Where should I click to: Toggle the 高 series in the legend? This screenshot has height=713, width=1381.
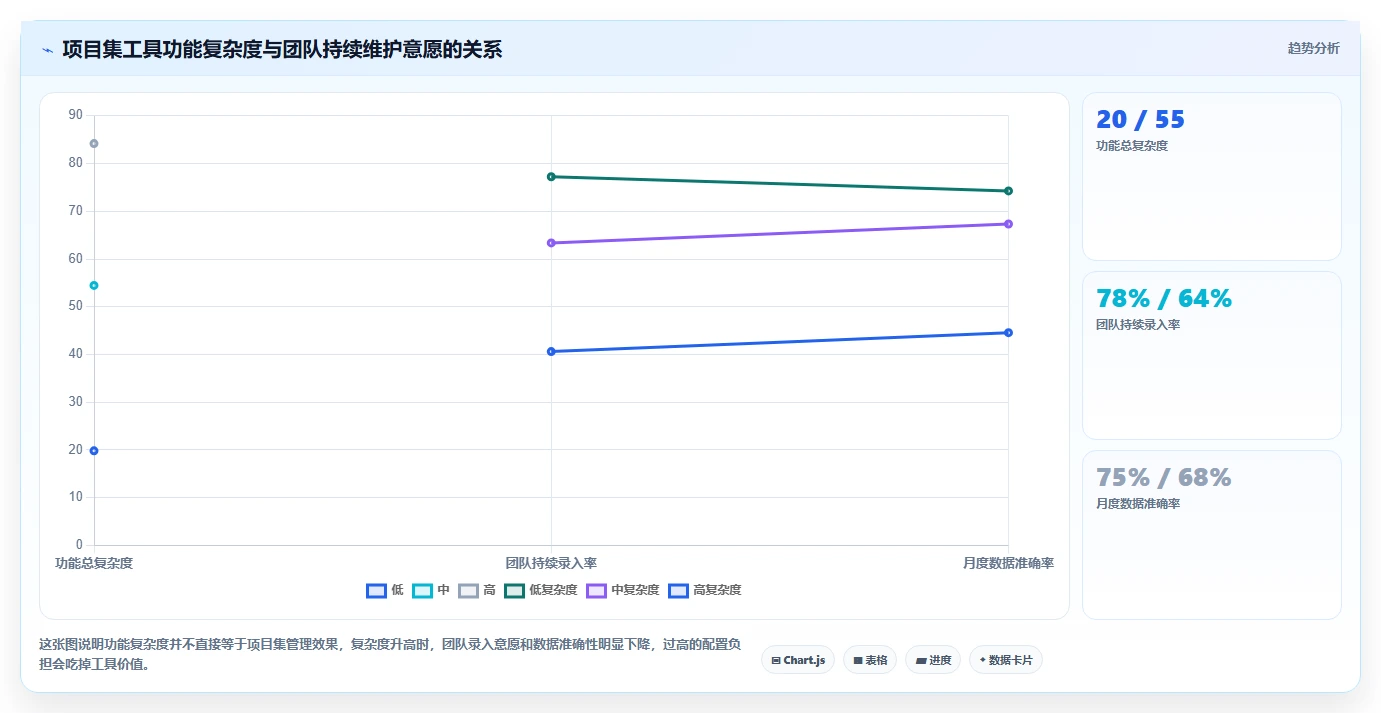pos(477,590)
